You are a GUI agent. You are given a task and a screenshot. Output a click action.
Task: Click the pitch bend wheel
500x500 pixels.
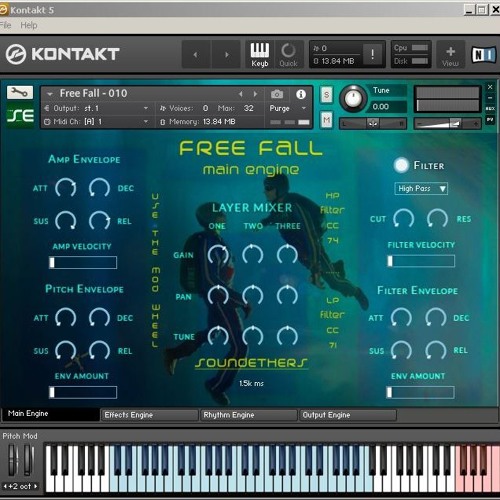pyautogui.click(x=13, y=460)
